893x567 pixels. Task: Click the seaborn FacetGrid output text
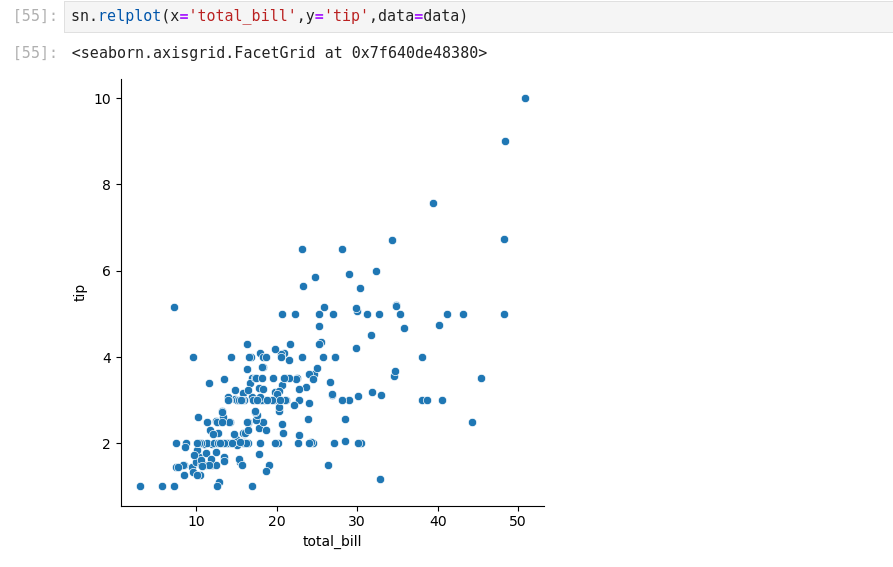(279, 53)
